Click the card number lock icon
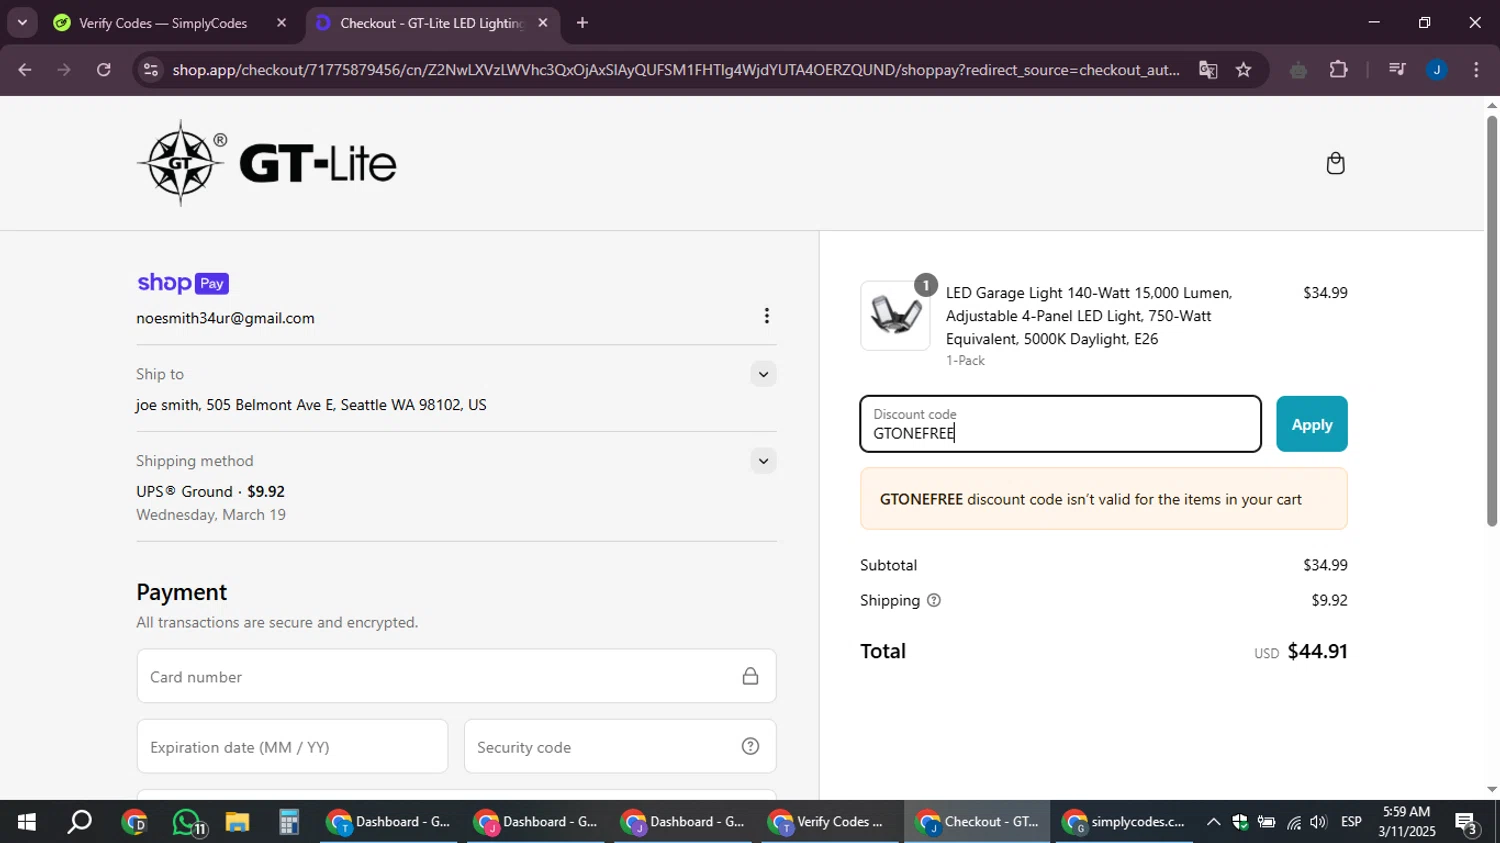The height and width of the screenshot is (843, 1500). pyautogui.click(x=750, y=677)
